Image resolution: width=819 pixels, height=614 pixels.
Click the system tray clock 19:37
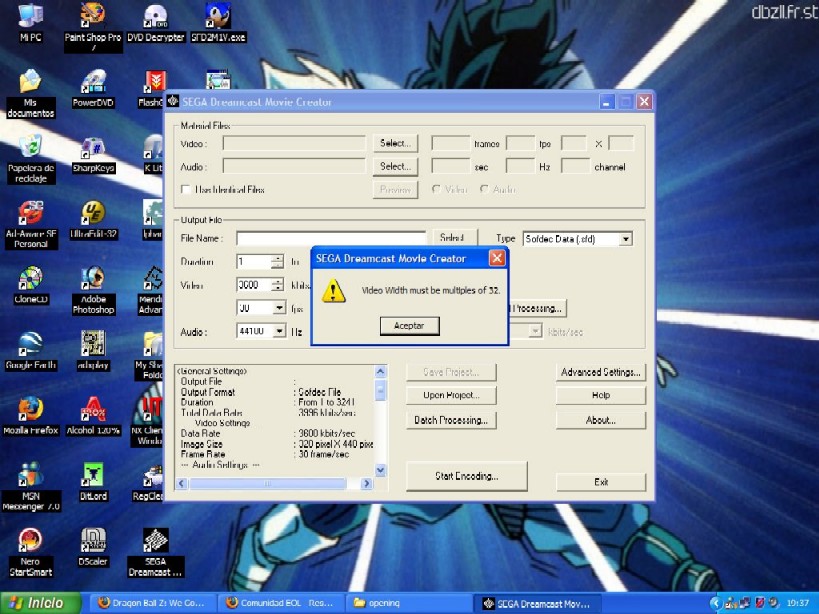coord(797,603)
